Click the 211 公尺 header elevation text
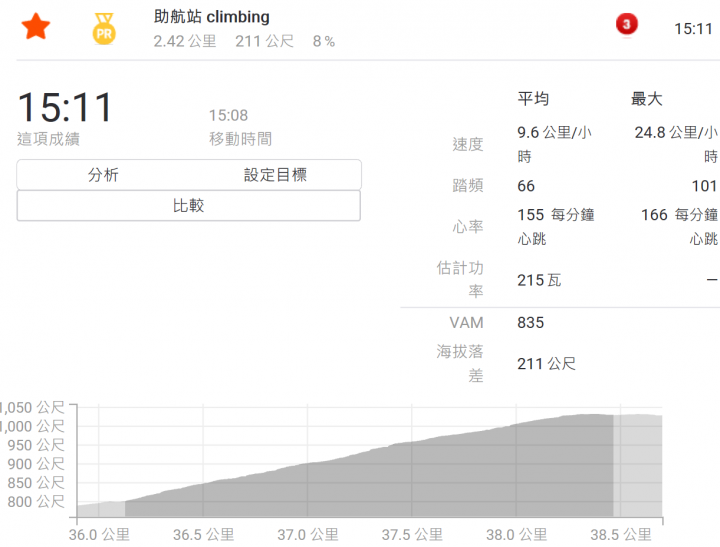 (x=264, y=41)
